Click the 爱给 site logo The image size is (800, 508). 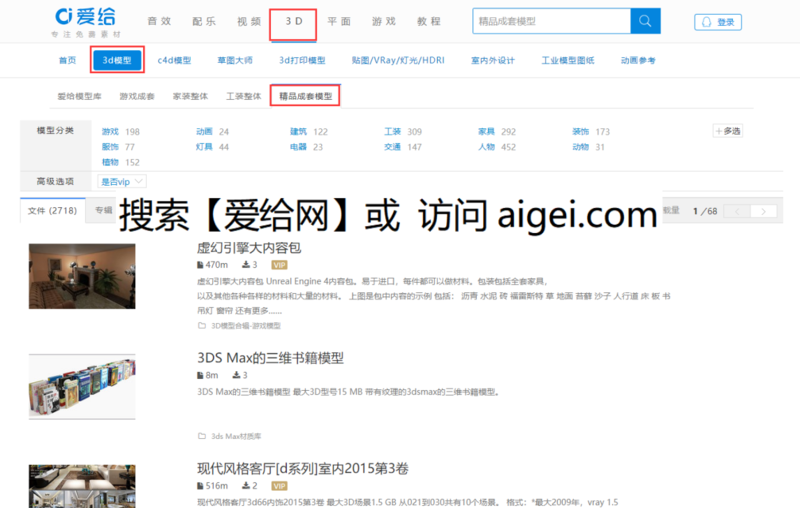click(x=86, y=22)
